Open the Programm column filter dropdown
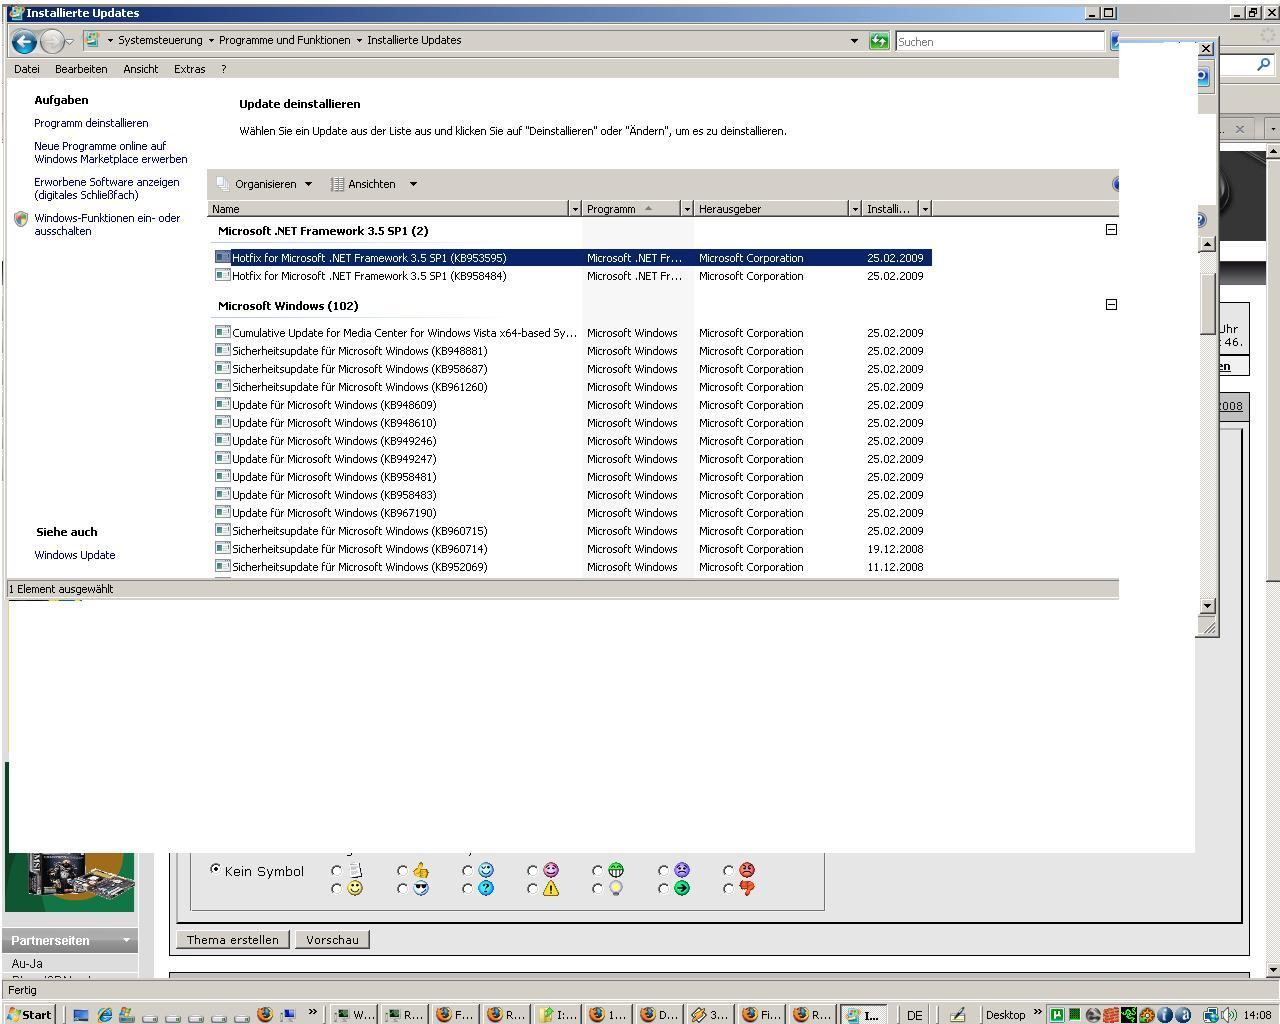The width and height of the screenshot is (1280, 1024). [x=687, y=209]
